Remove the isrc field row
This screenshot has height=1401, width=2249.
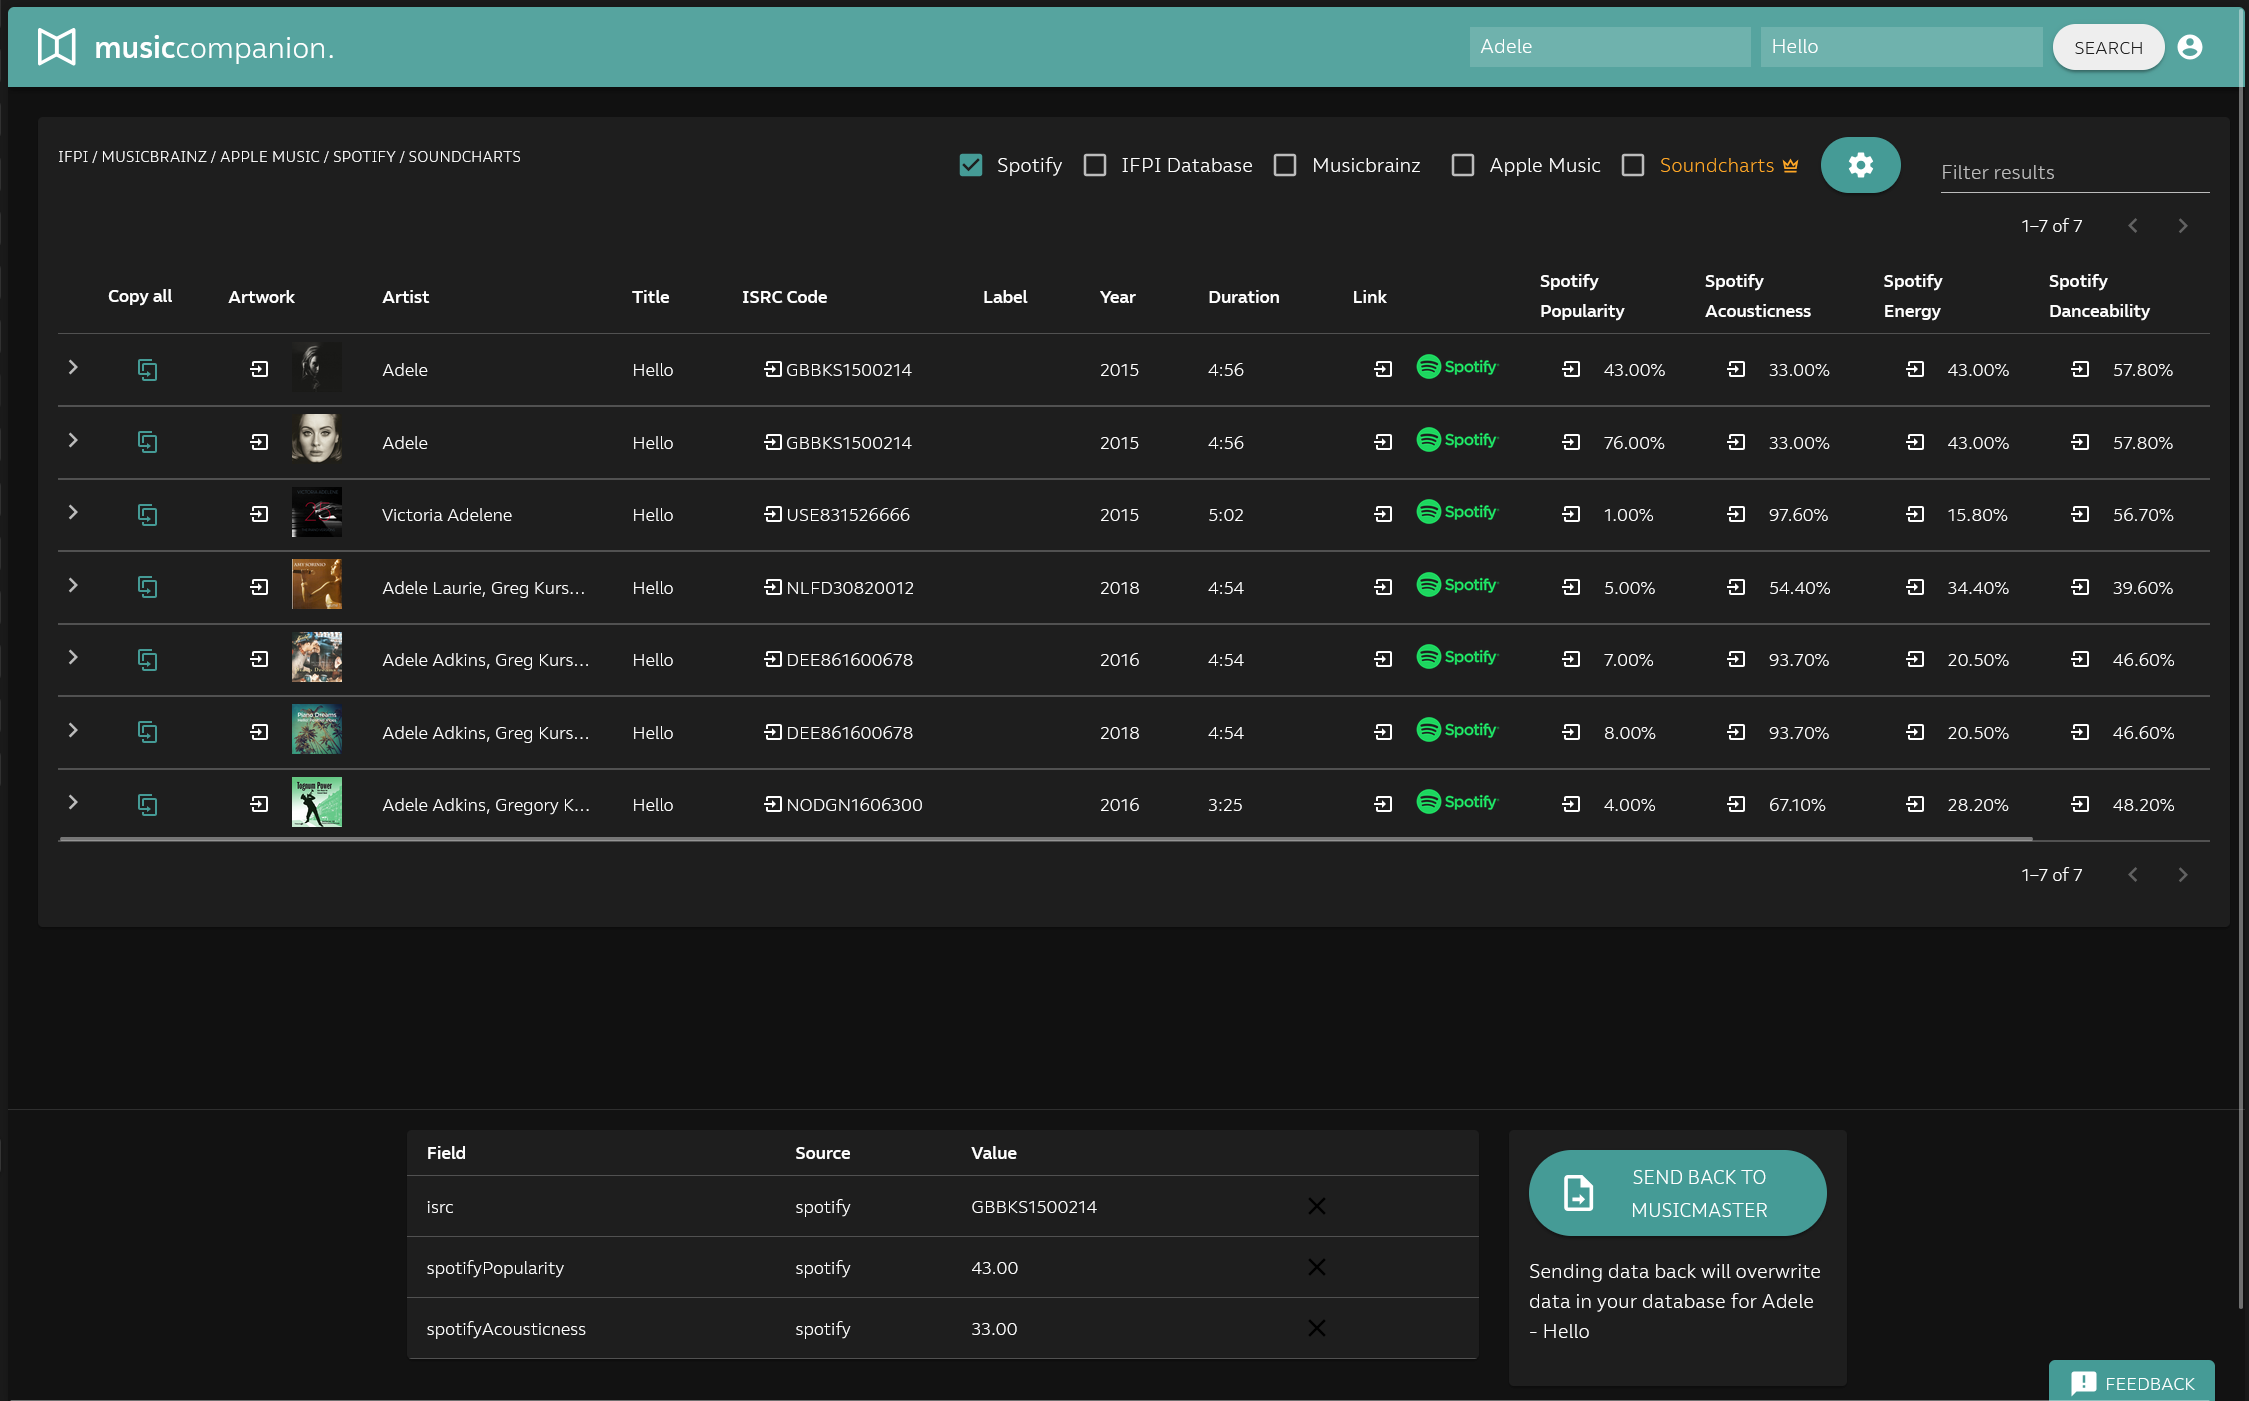click(1317, 1206)
